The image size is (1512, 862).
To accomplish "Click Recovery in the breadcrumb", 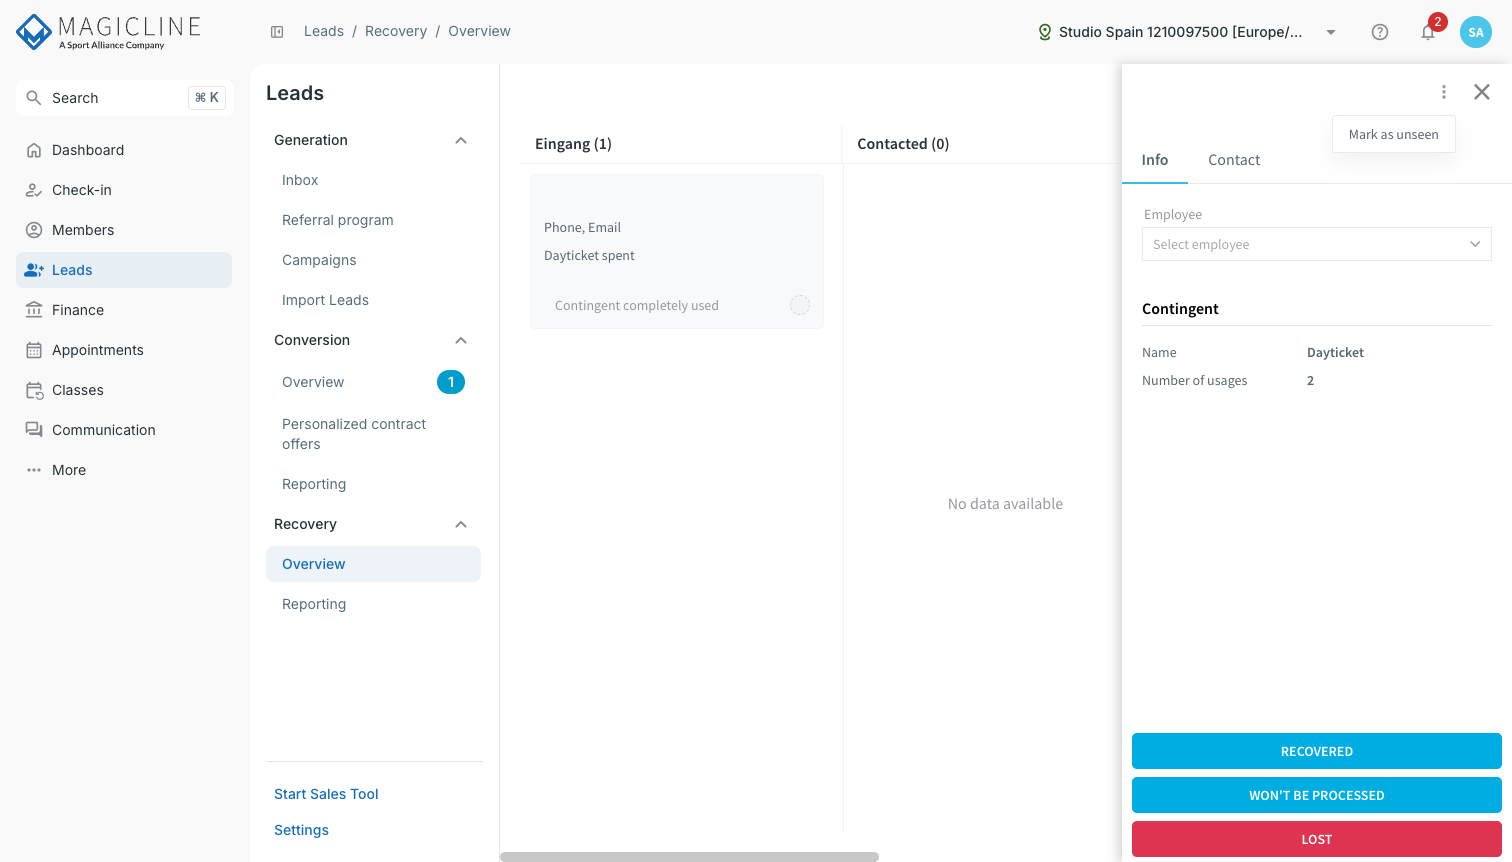I will point(396,32).
